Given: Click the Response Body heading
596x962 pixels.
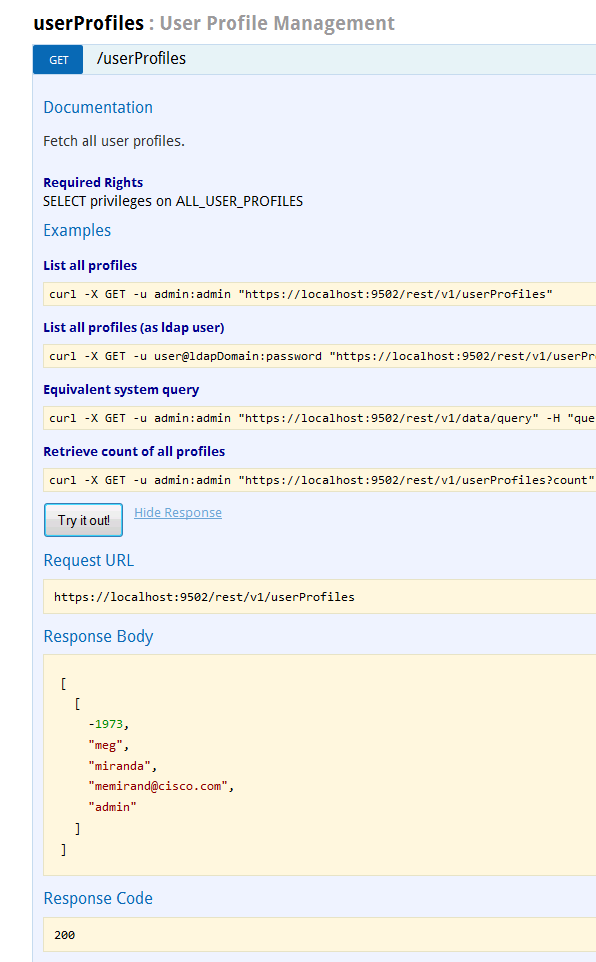Looking at the screenshot, I should [x=98, y=636].
